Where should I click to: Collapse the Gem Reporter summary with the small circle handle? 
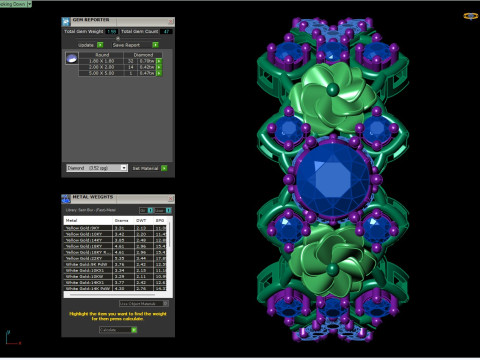pos(117,38)
